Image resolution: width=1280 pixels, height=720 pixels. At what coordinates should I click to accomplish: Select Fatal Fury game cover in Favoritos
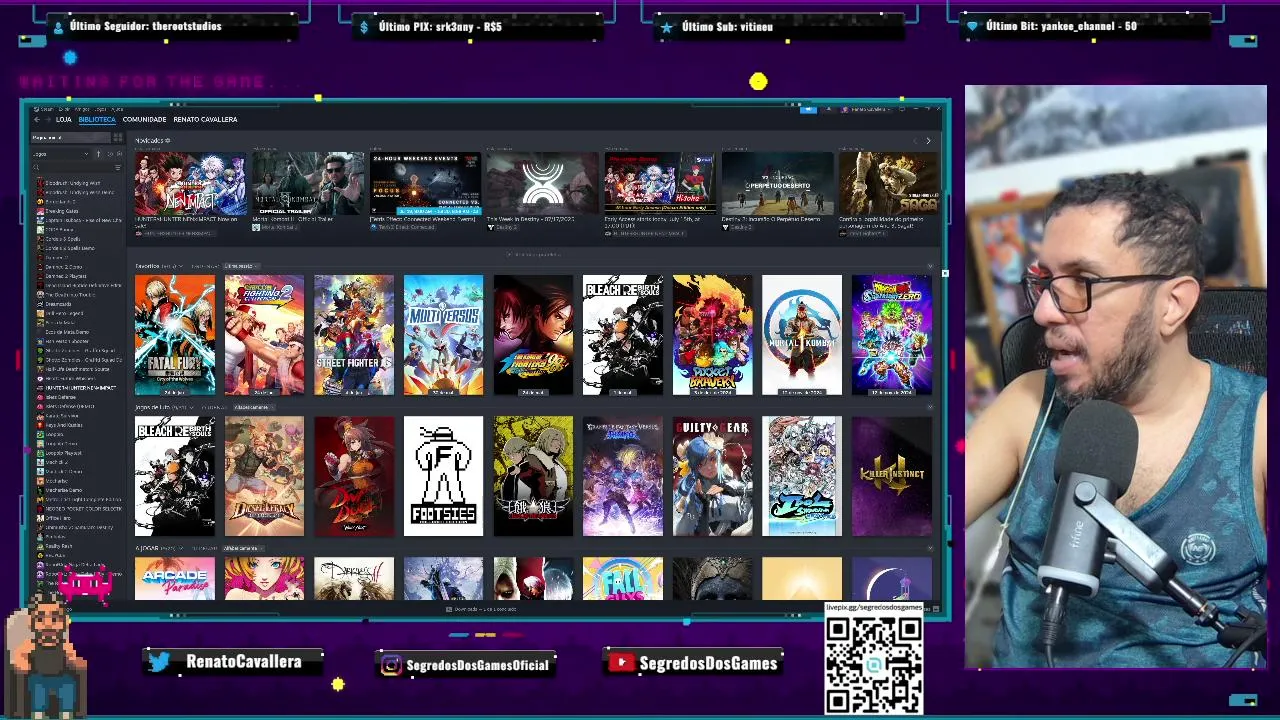coord(175,335)
